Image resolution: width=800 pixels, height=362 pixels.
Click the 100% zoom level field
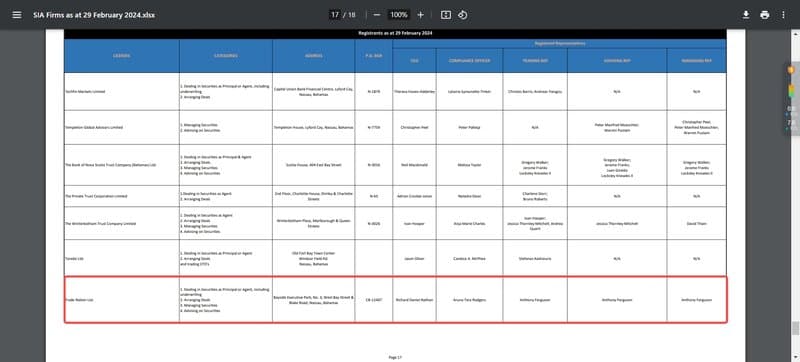[399, 15]
